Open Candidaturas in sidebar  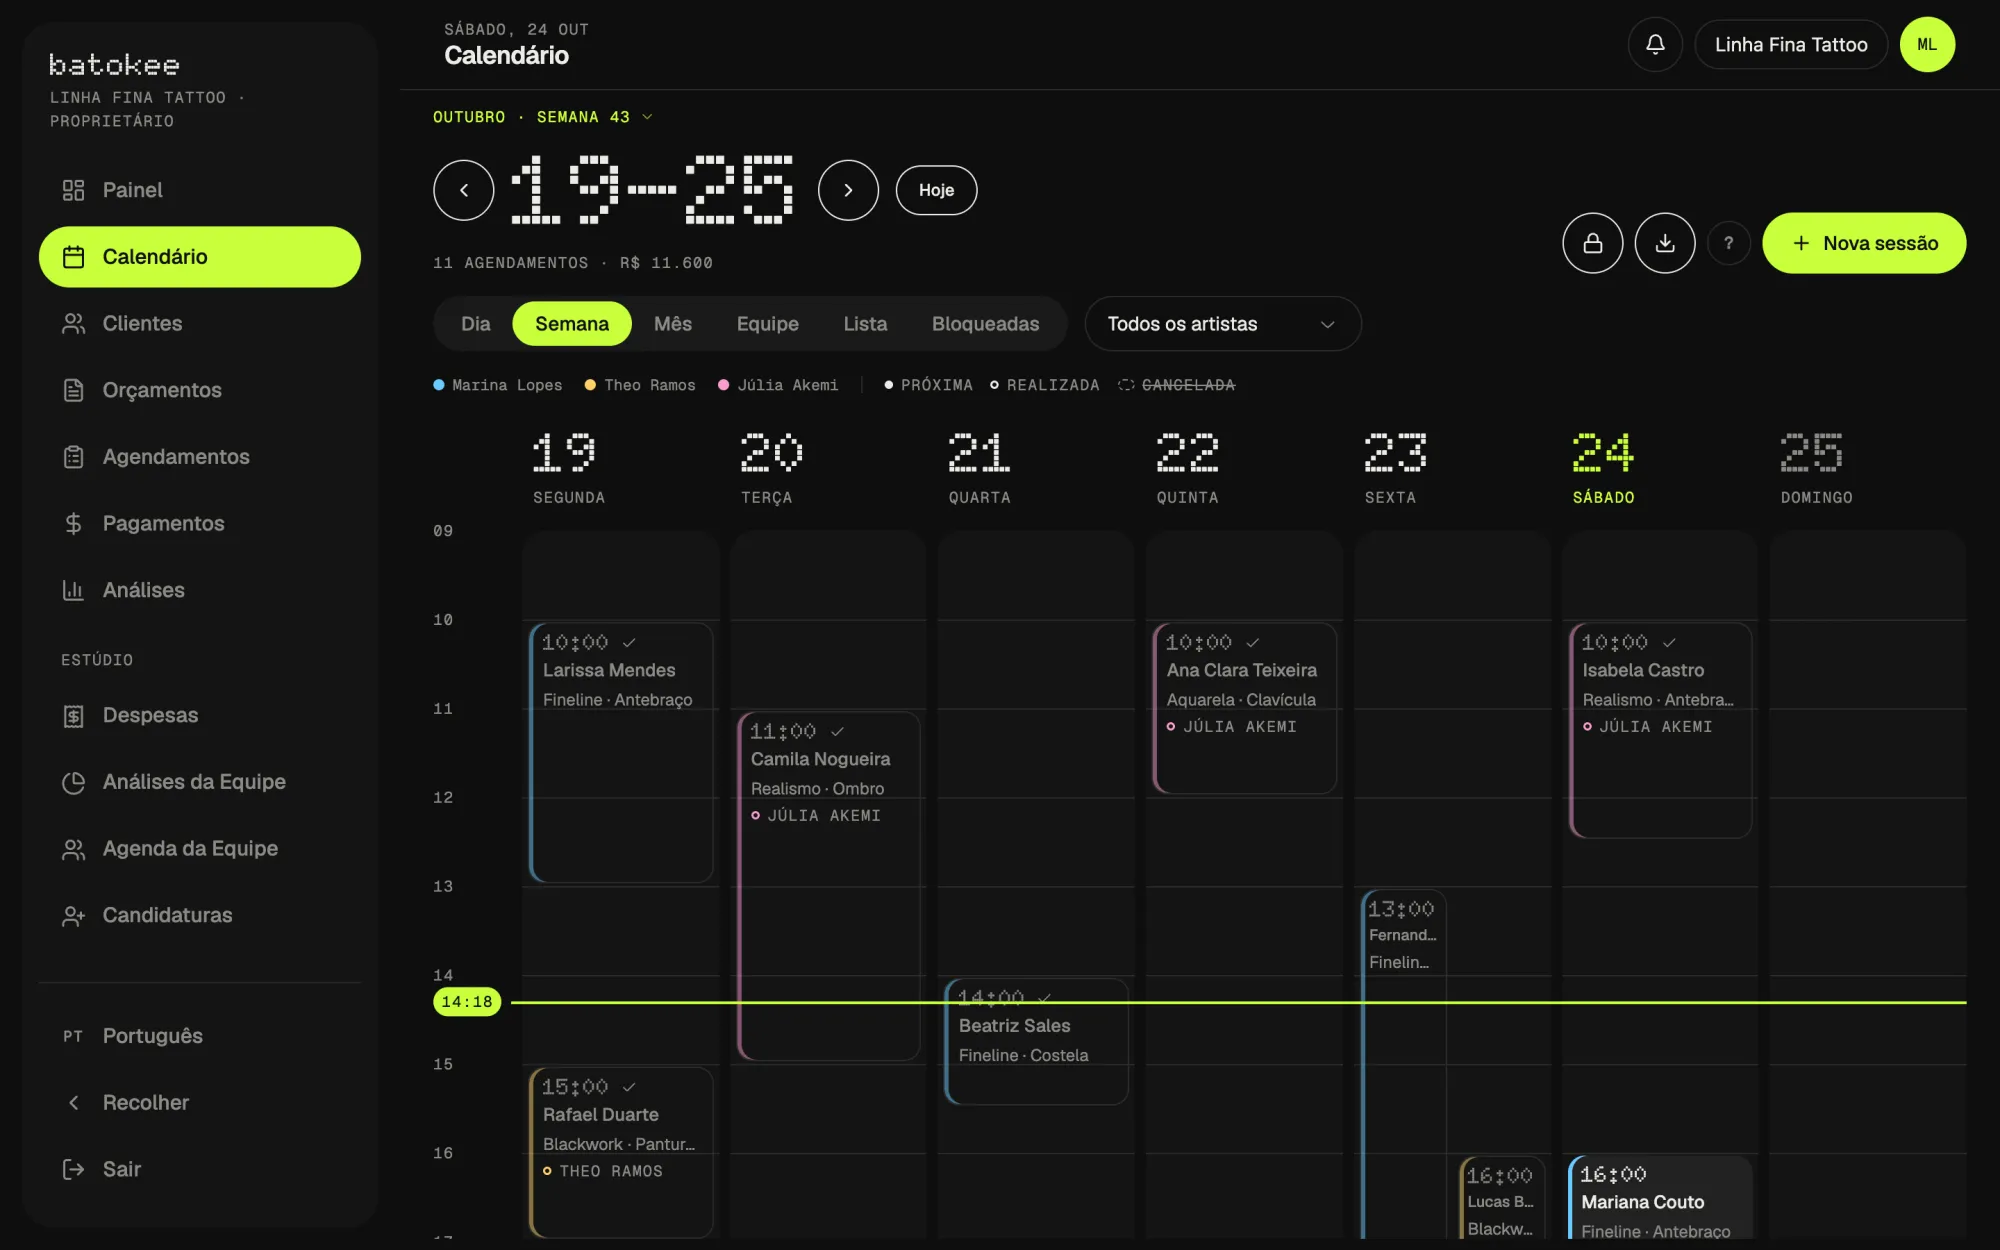click(200, 915)
